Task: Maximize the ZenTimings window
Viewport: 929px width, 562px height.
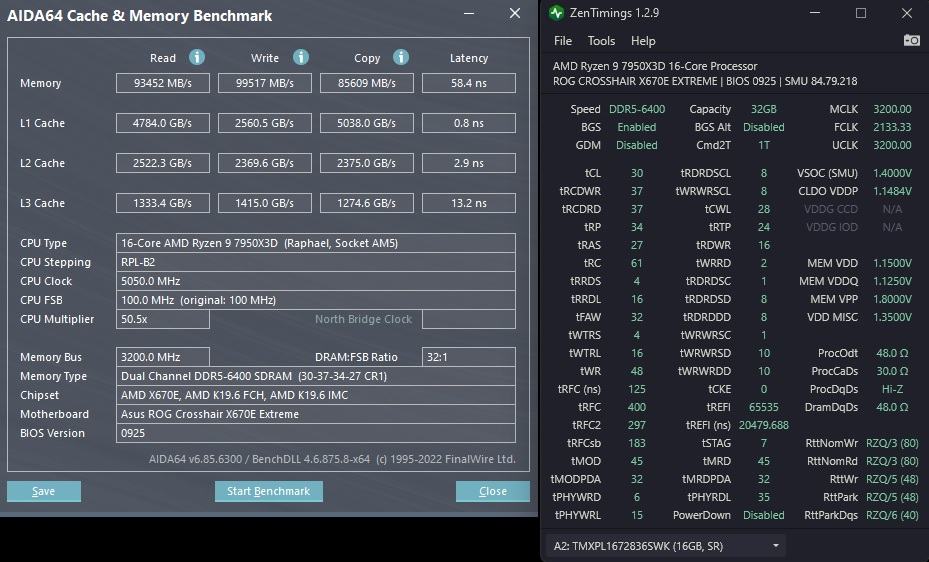Action: (x=861, y=13)
